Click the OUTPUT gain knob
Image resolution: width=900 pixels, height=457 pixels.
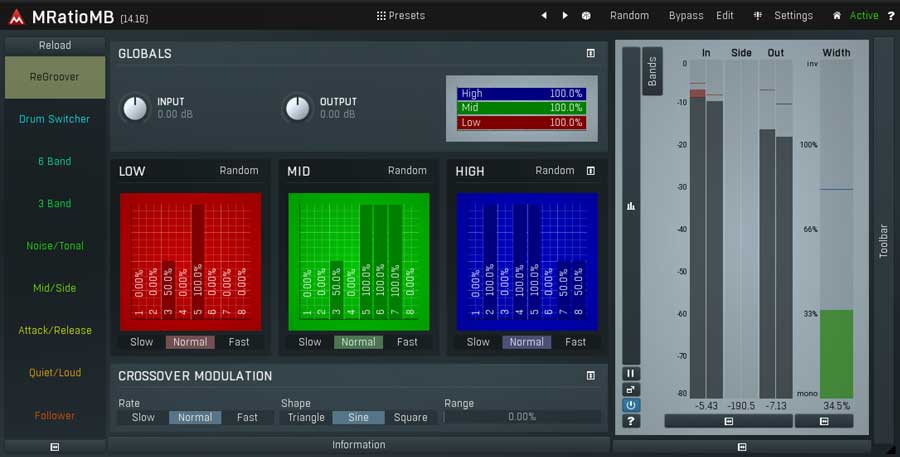point(297,108)
